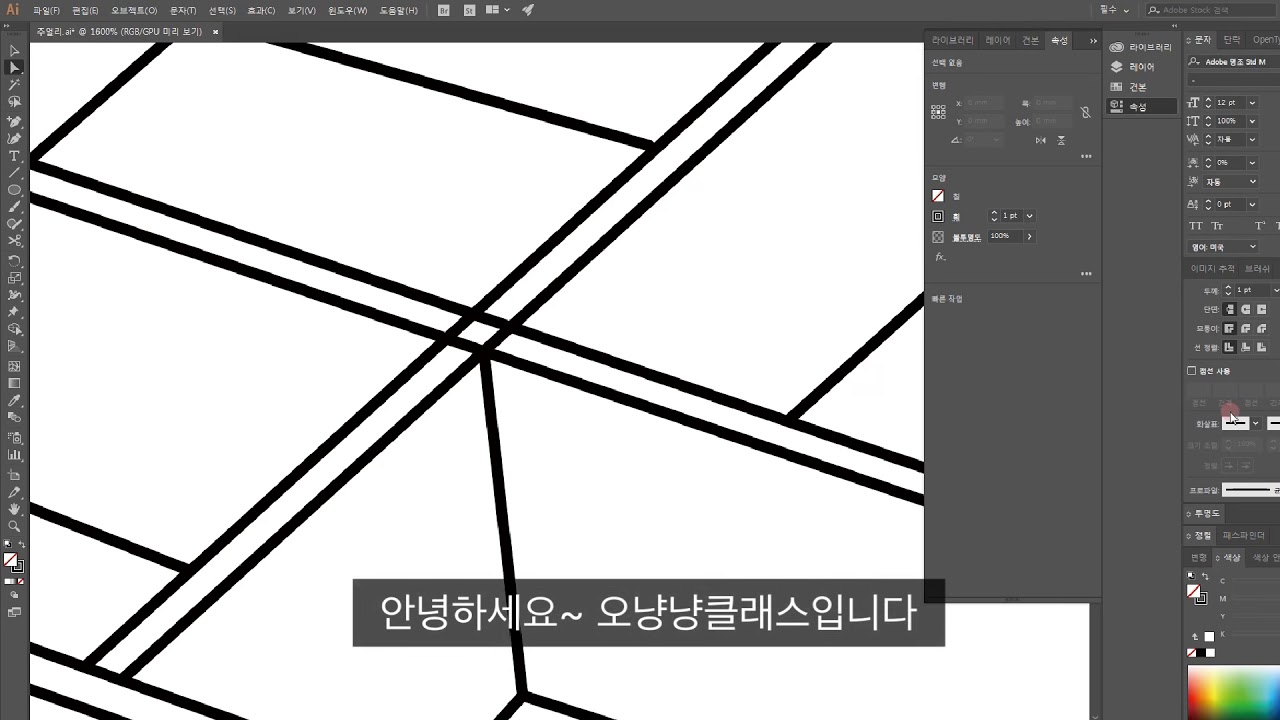
Task: Expand the opacity slider arrow in Appearance
Action: (x=1029, y=237)
